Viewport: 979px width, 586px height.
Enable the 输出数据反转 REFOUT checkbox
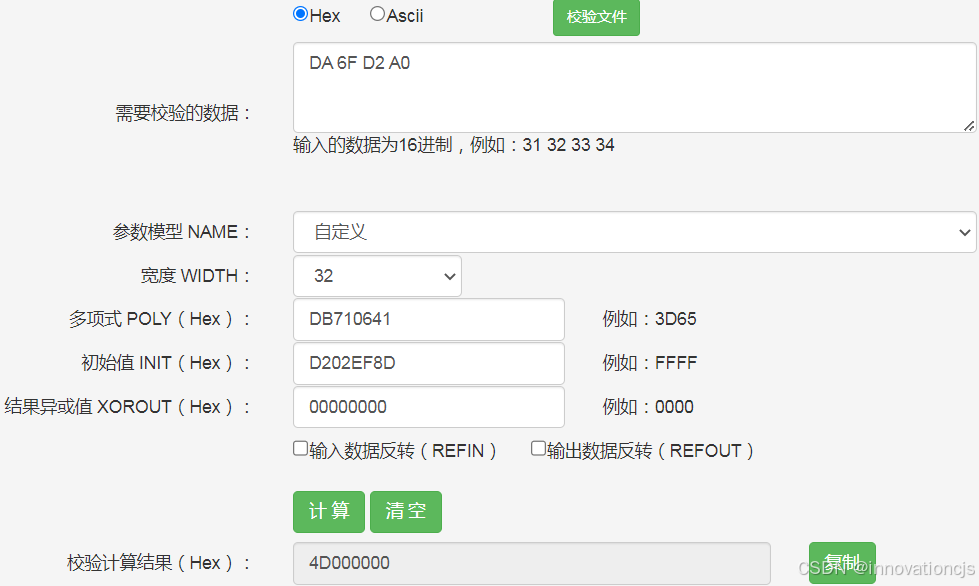pos(538,449)
